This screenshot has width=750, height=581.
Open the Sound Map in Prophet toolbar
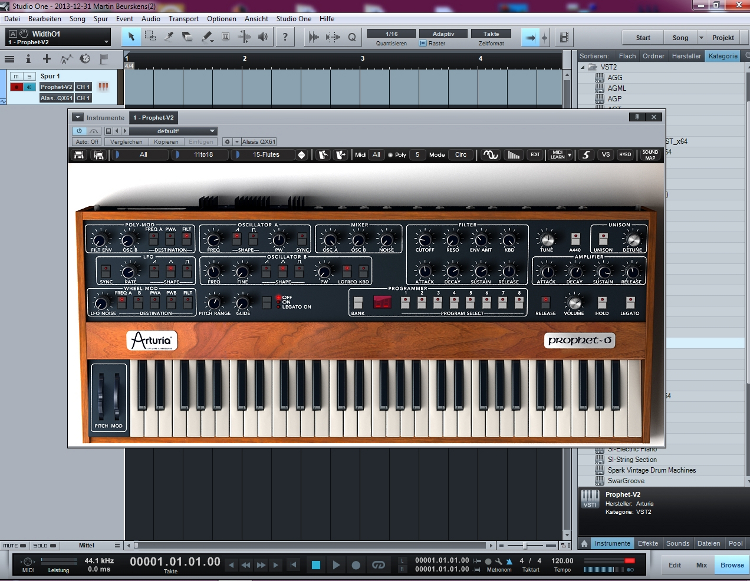650,154
